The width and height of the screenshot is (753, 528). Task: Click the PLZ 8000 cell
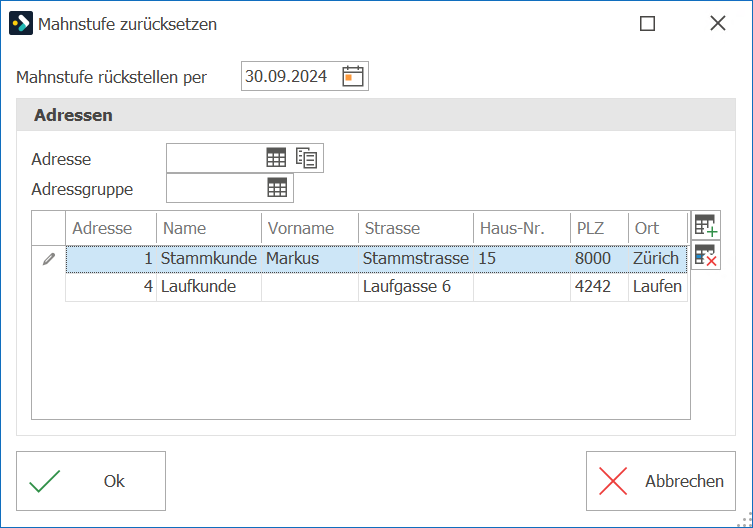click(x=599, y=259)
